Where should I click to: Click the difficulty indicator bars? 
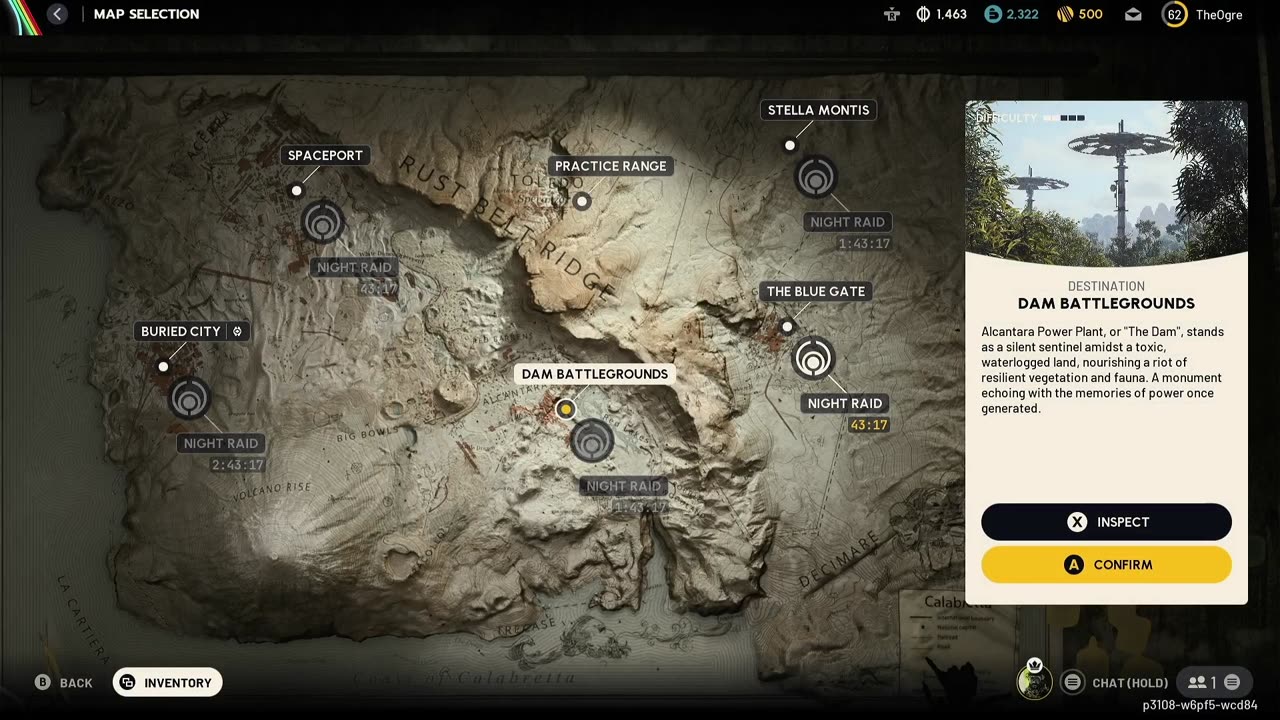pos(1064,118)
